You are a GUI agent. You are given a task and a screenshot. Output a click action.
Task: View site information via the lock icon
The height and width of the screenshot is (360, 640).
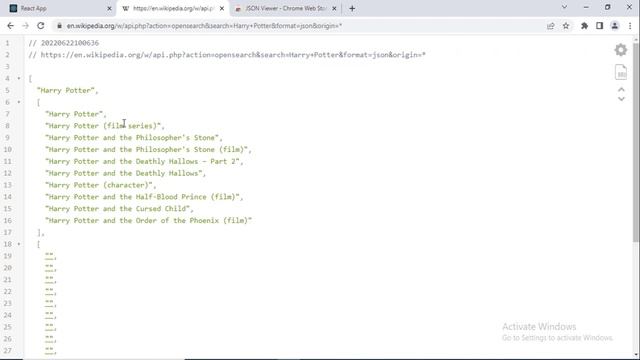coord(59,26)
